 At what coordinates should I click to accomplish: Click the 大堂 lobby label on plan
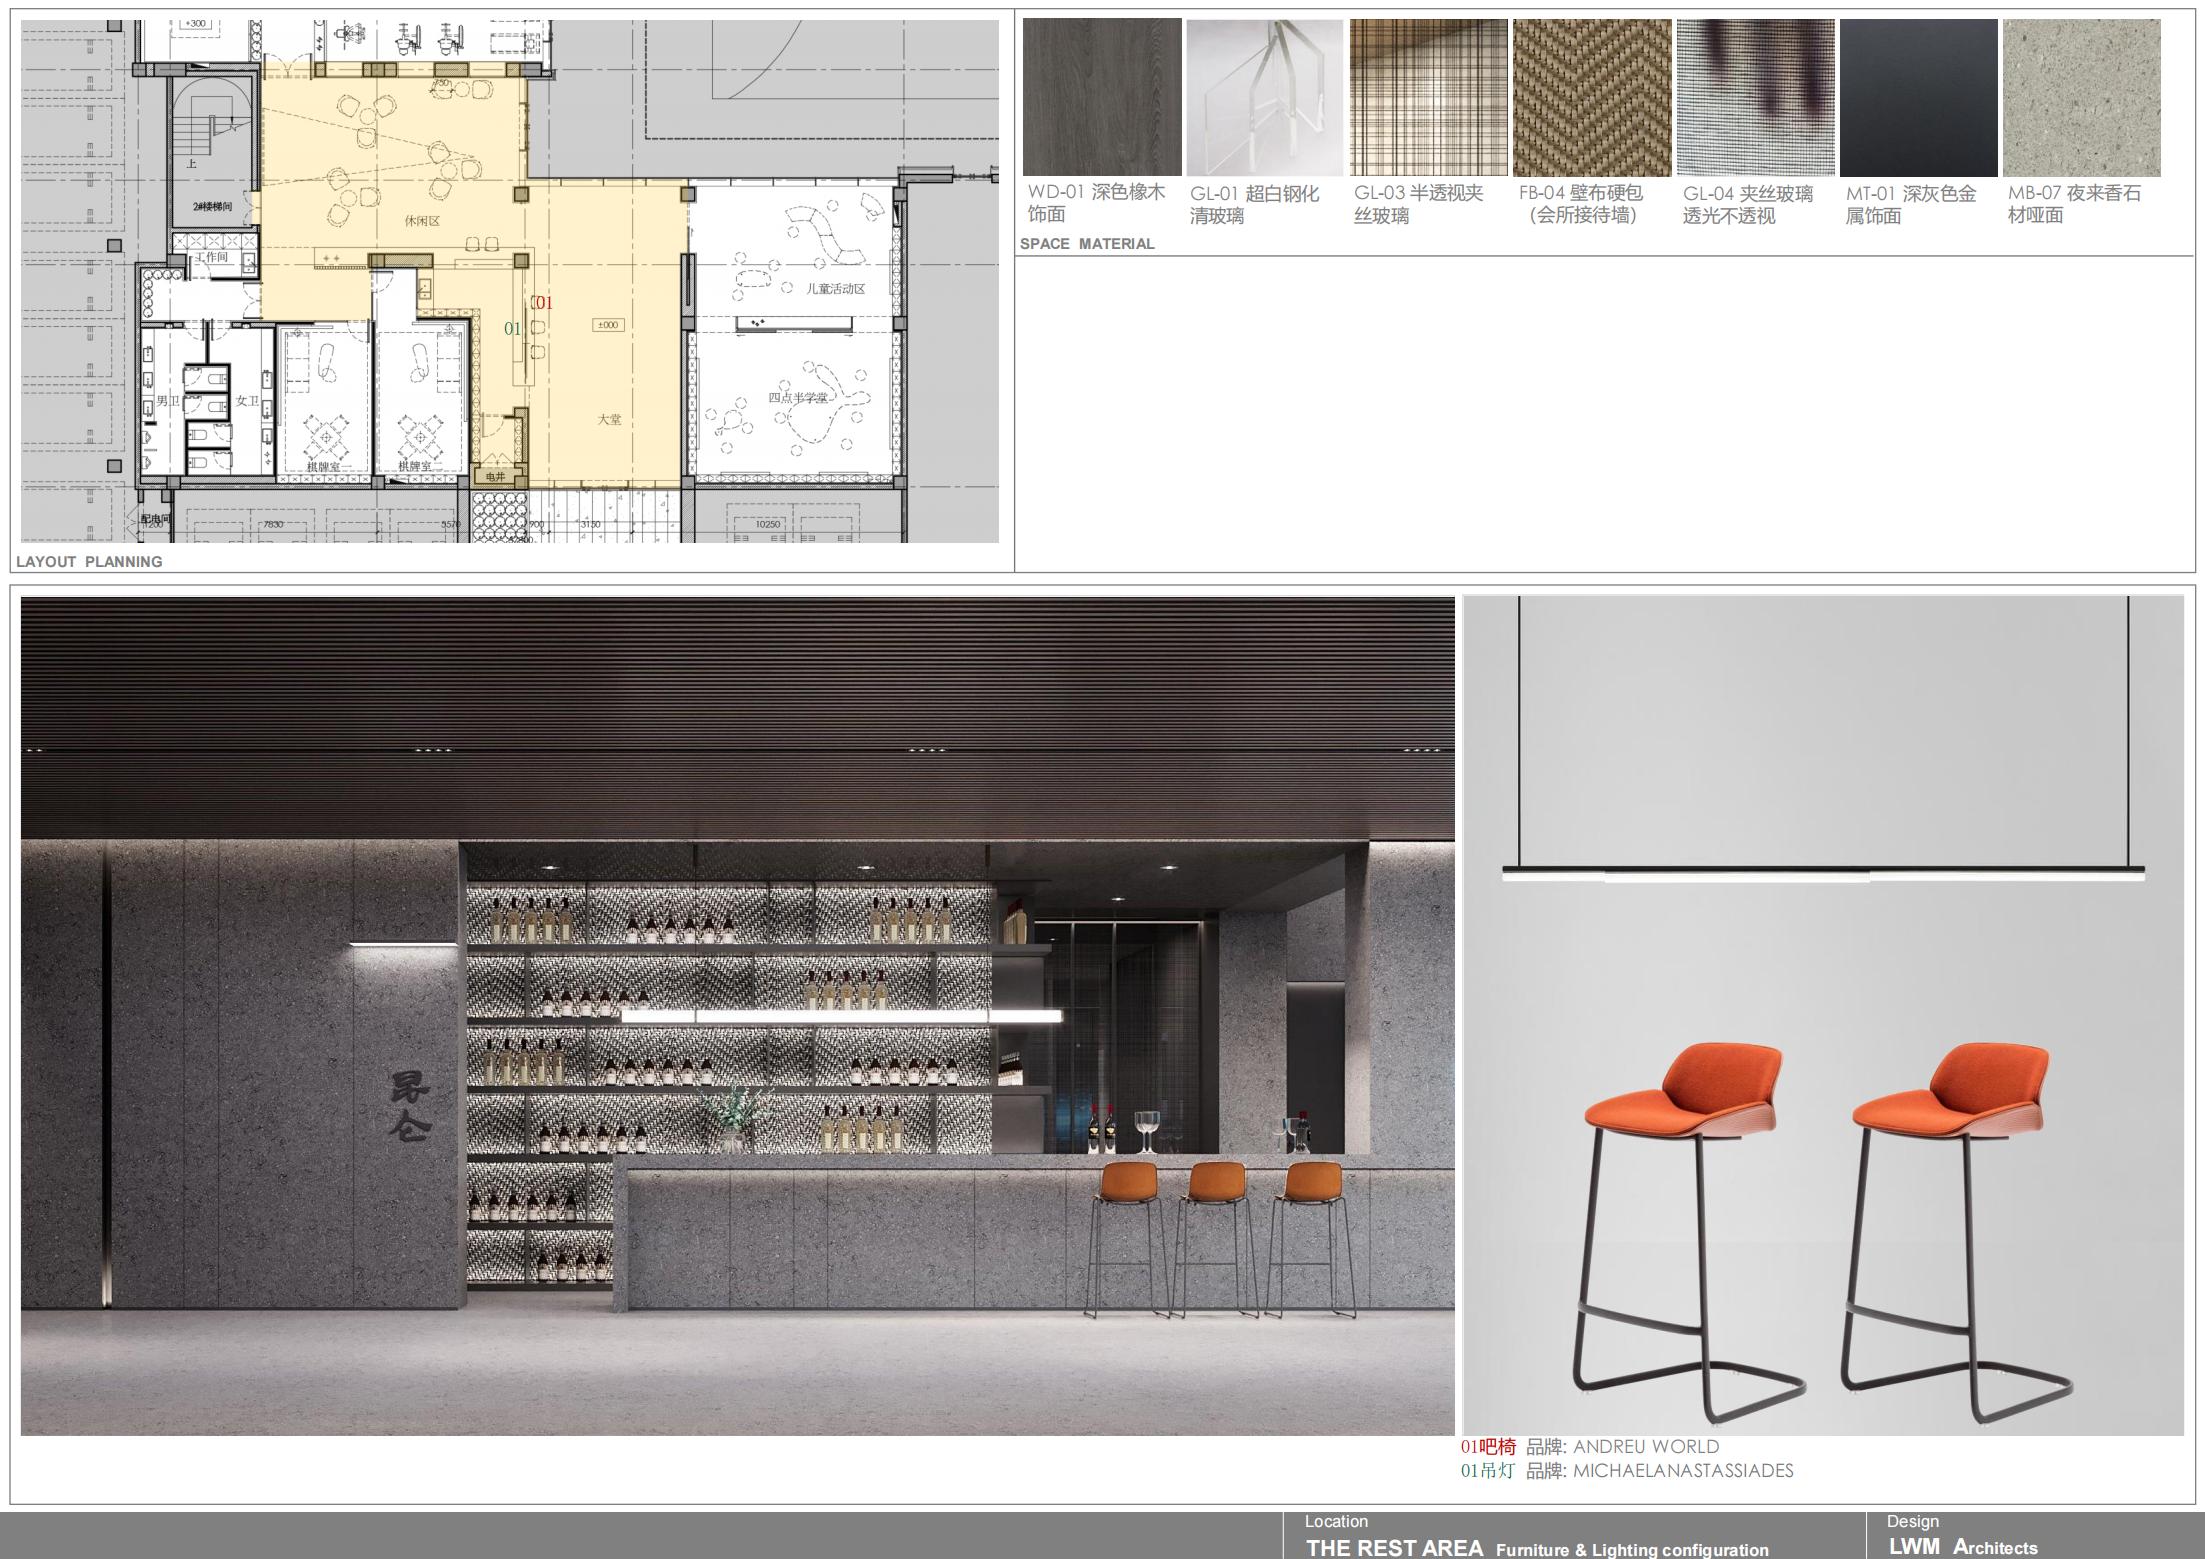[x=609, y=419]
